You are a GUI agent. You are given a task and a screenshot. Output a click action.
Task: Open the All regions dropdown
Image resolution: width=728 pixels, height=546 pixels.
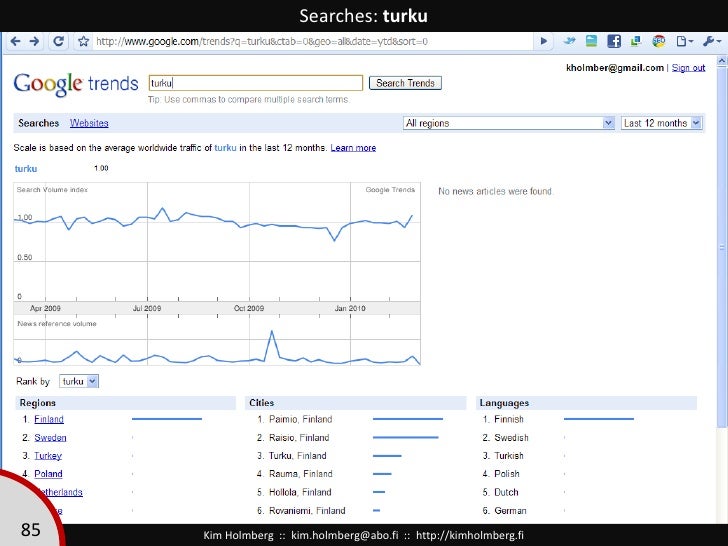(x=509, y=123)
